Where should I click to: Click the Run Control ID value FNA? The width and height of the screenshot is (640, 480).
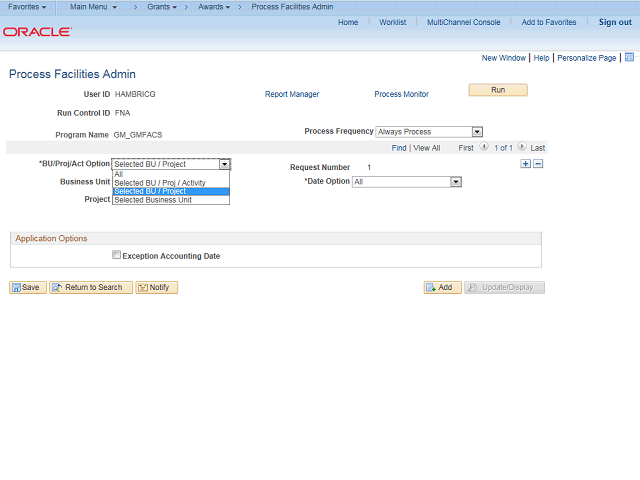(122, 113)
